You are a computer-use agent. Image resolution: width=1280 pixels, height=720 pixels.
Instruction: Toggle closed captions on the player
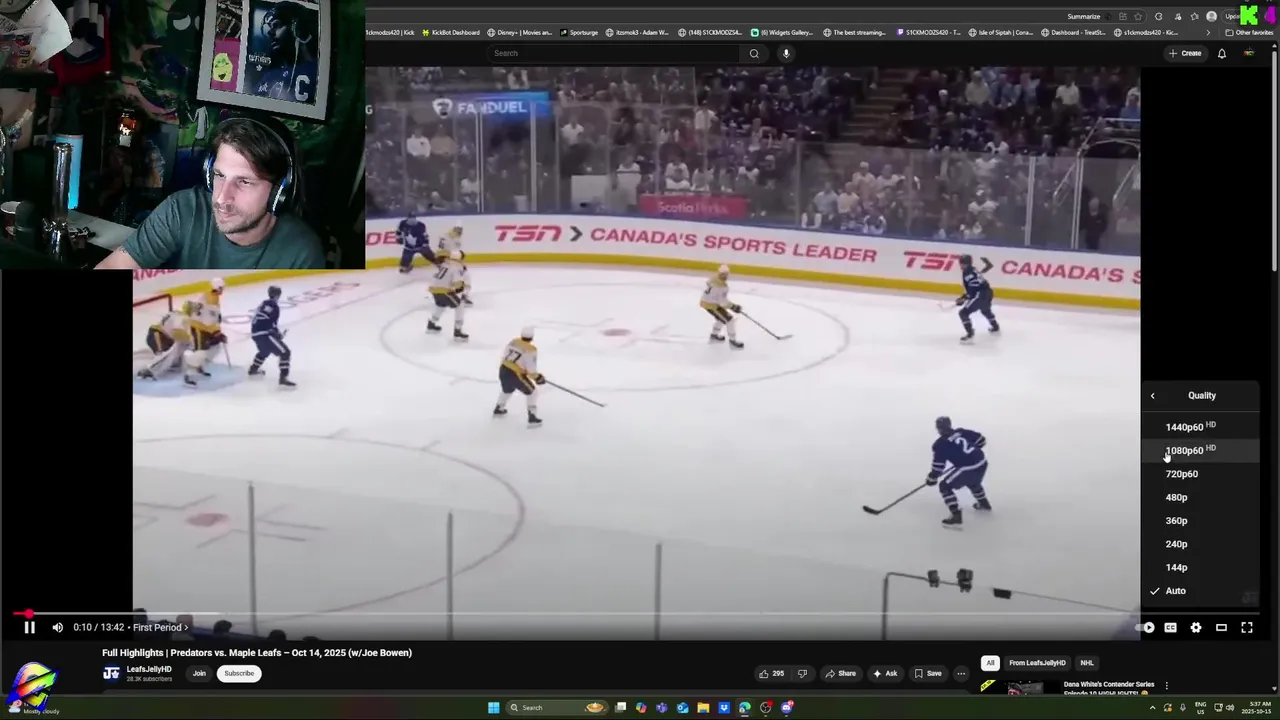1170,627
